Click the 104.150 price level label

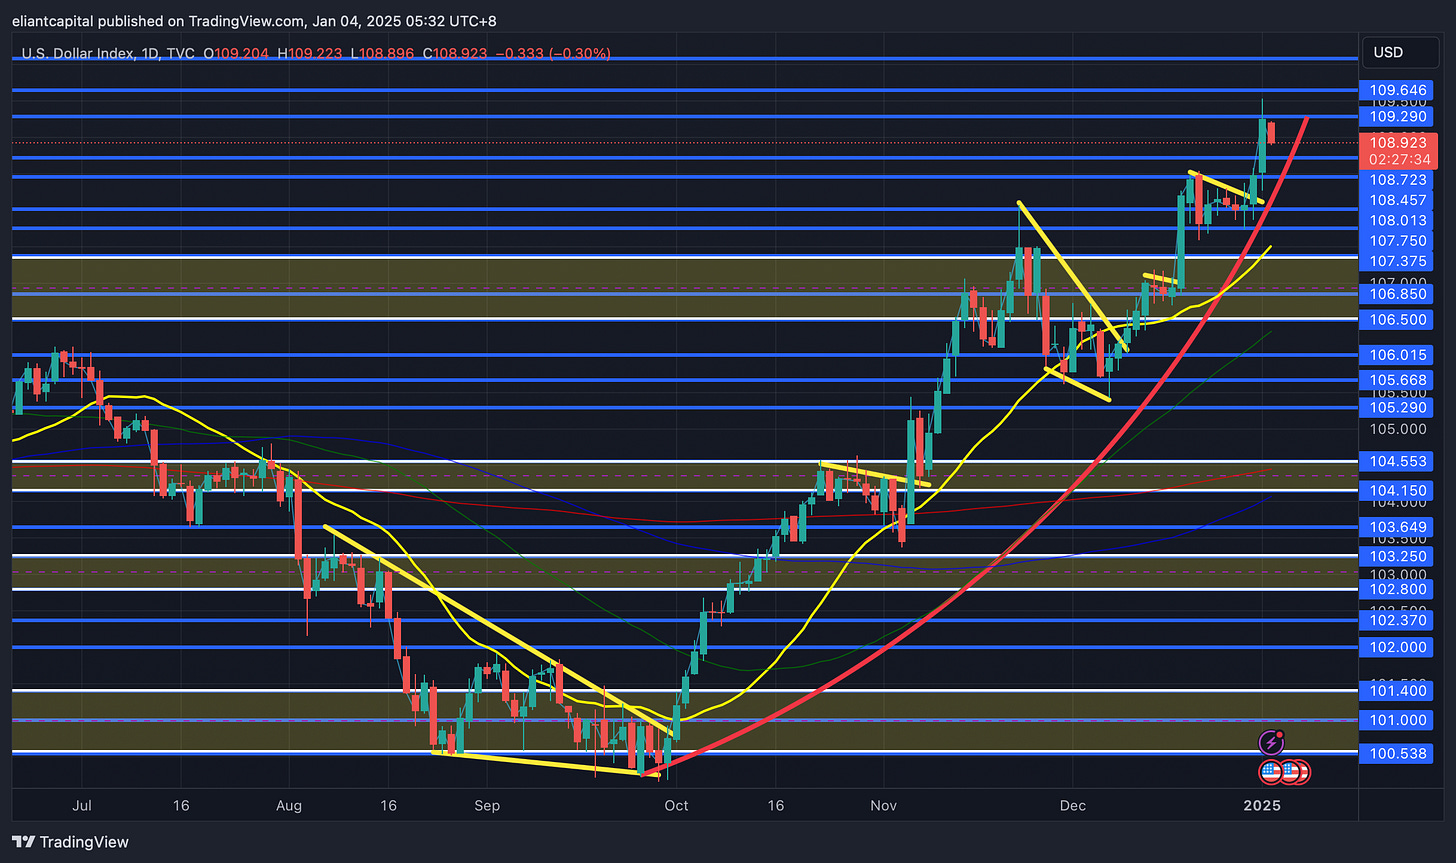1397,491
